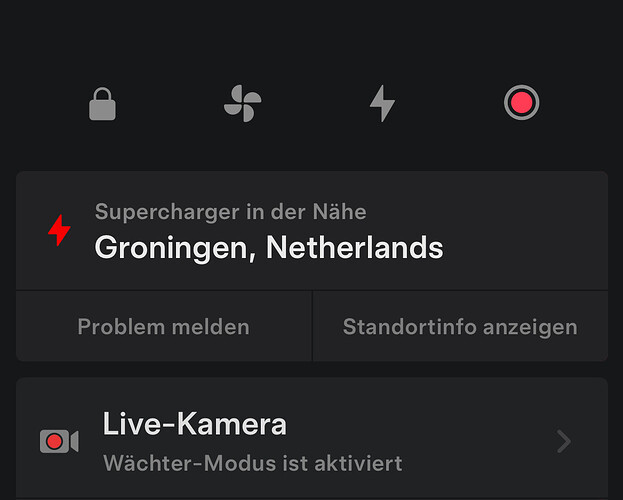Tap Wächter-Modus ist aktiviert status text

coord(253,463)
